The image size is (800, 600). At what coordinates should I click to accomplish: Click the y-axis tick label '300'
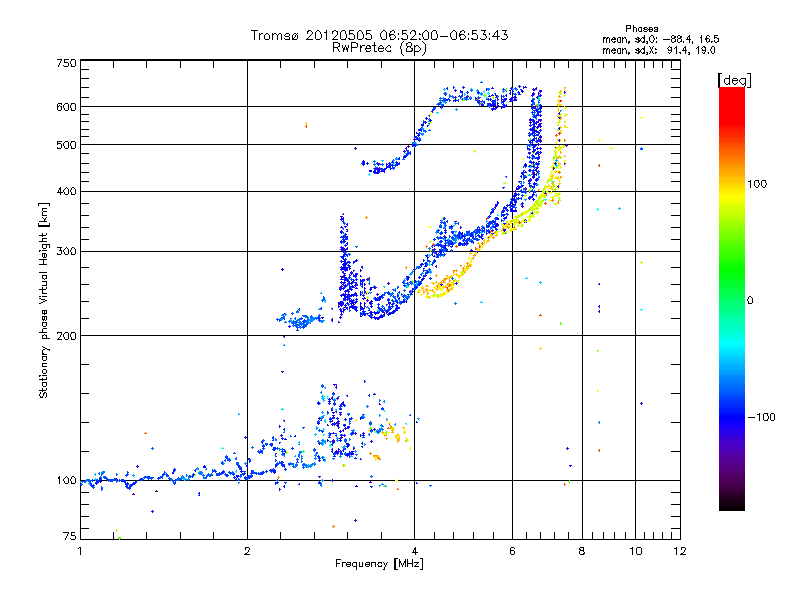pyautogui.click(x=66, y=251)
